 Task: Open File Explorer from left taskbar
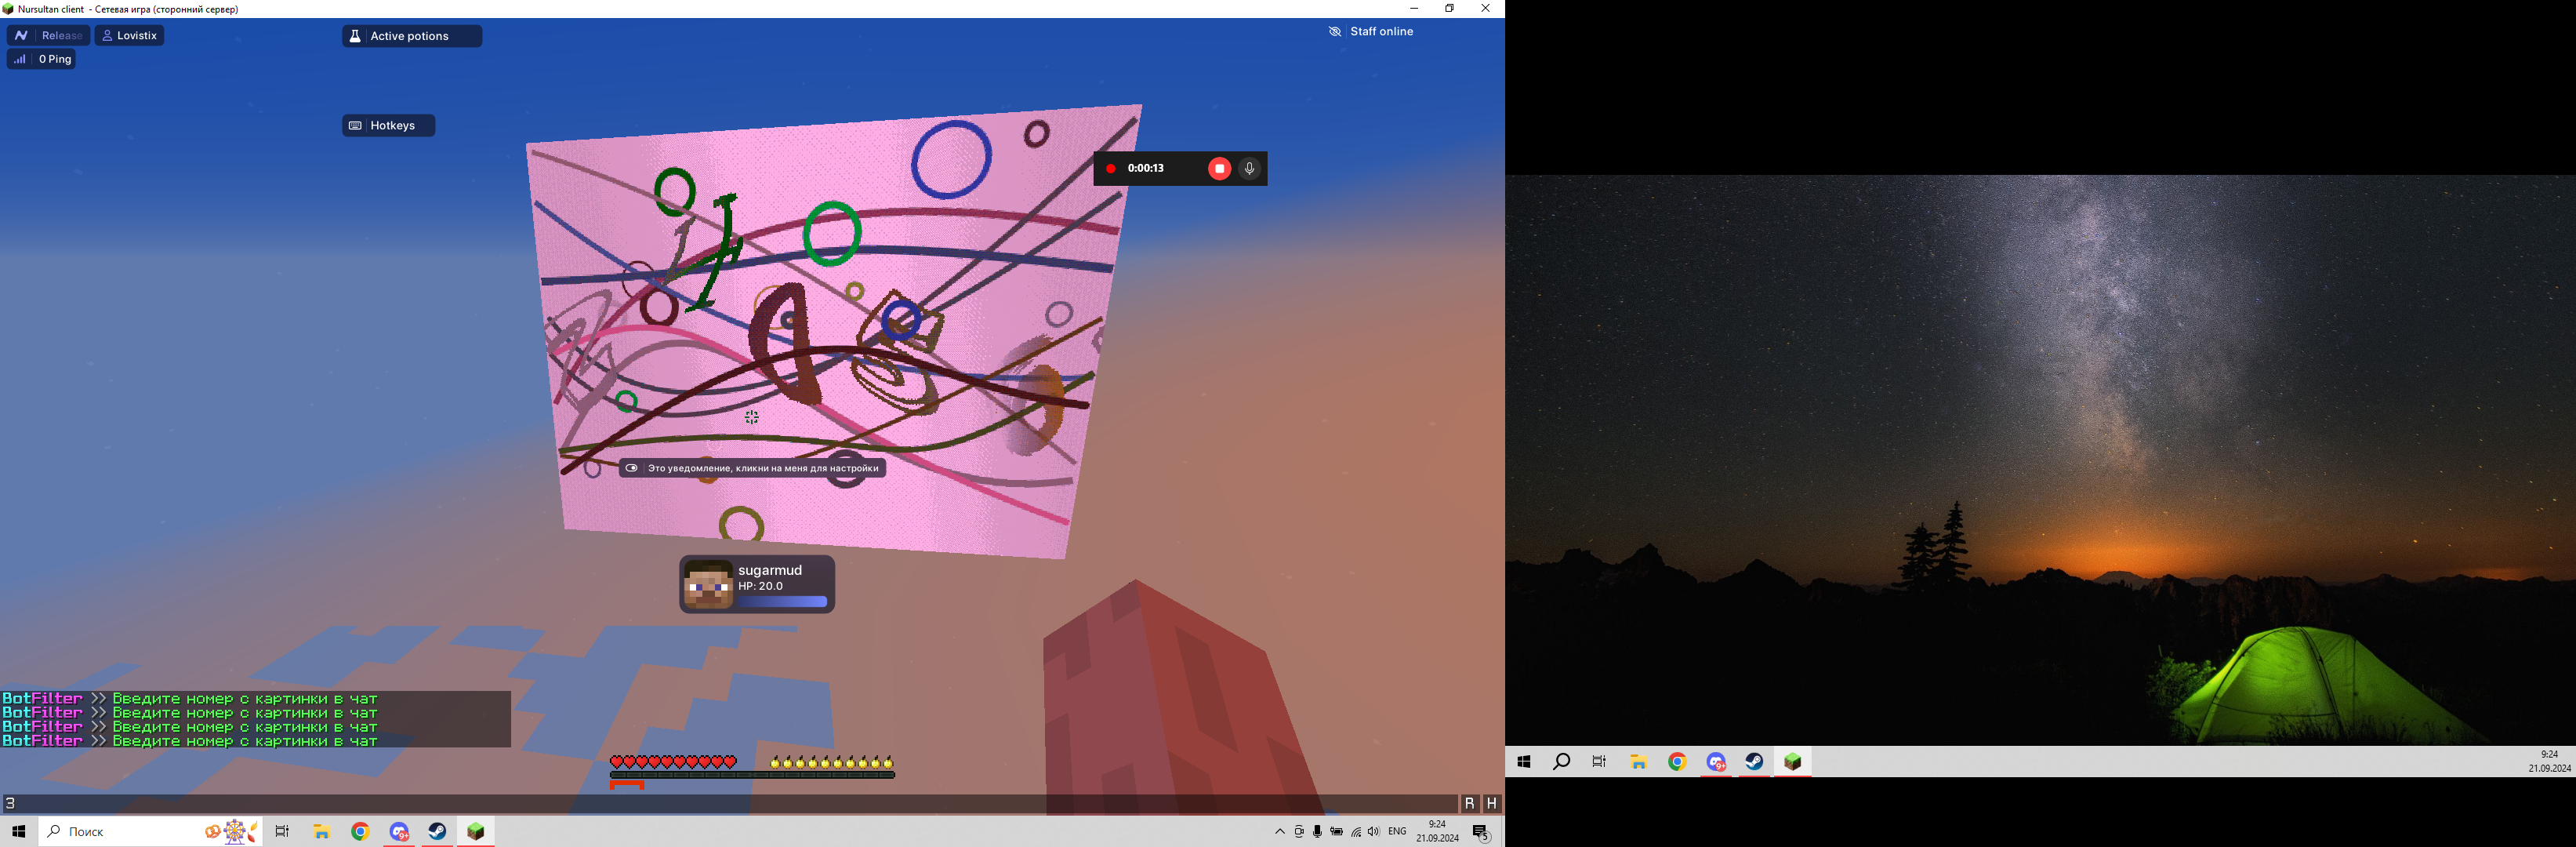pyautogui.click(x=321, y=832)
